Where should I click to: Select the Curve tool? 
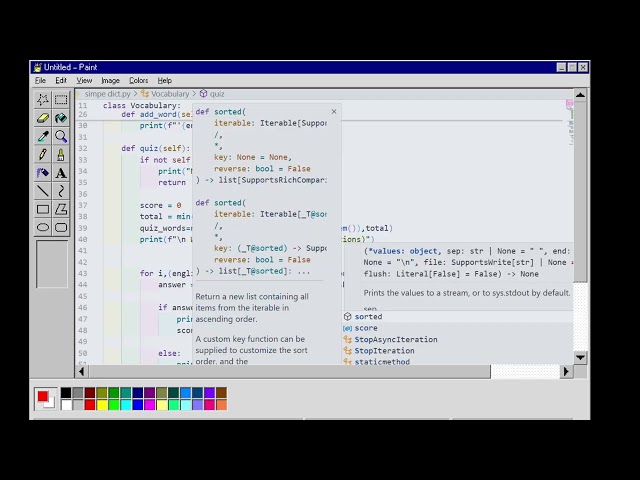(61, 191)
